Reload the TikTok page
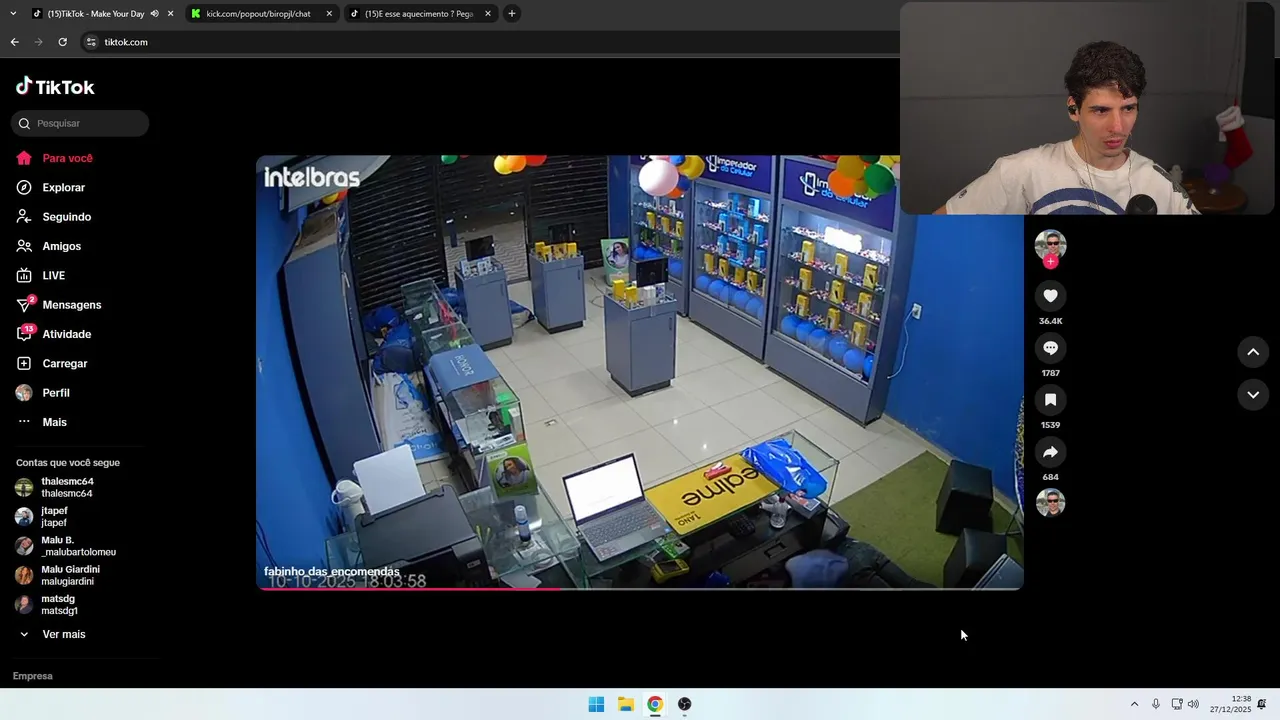The image size is (1280, 720). [x=62, y=42]
